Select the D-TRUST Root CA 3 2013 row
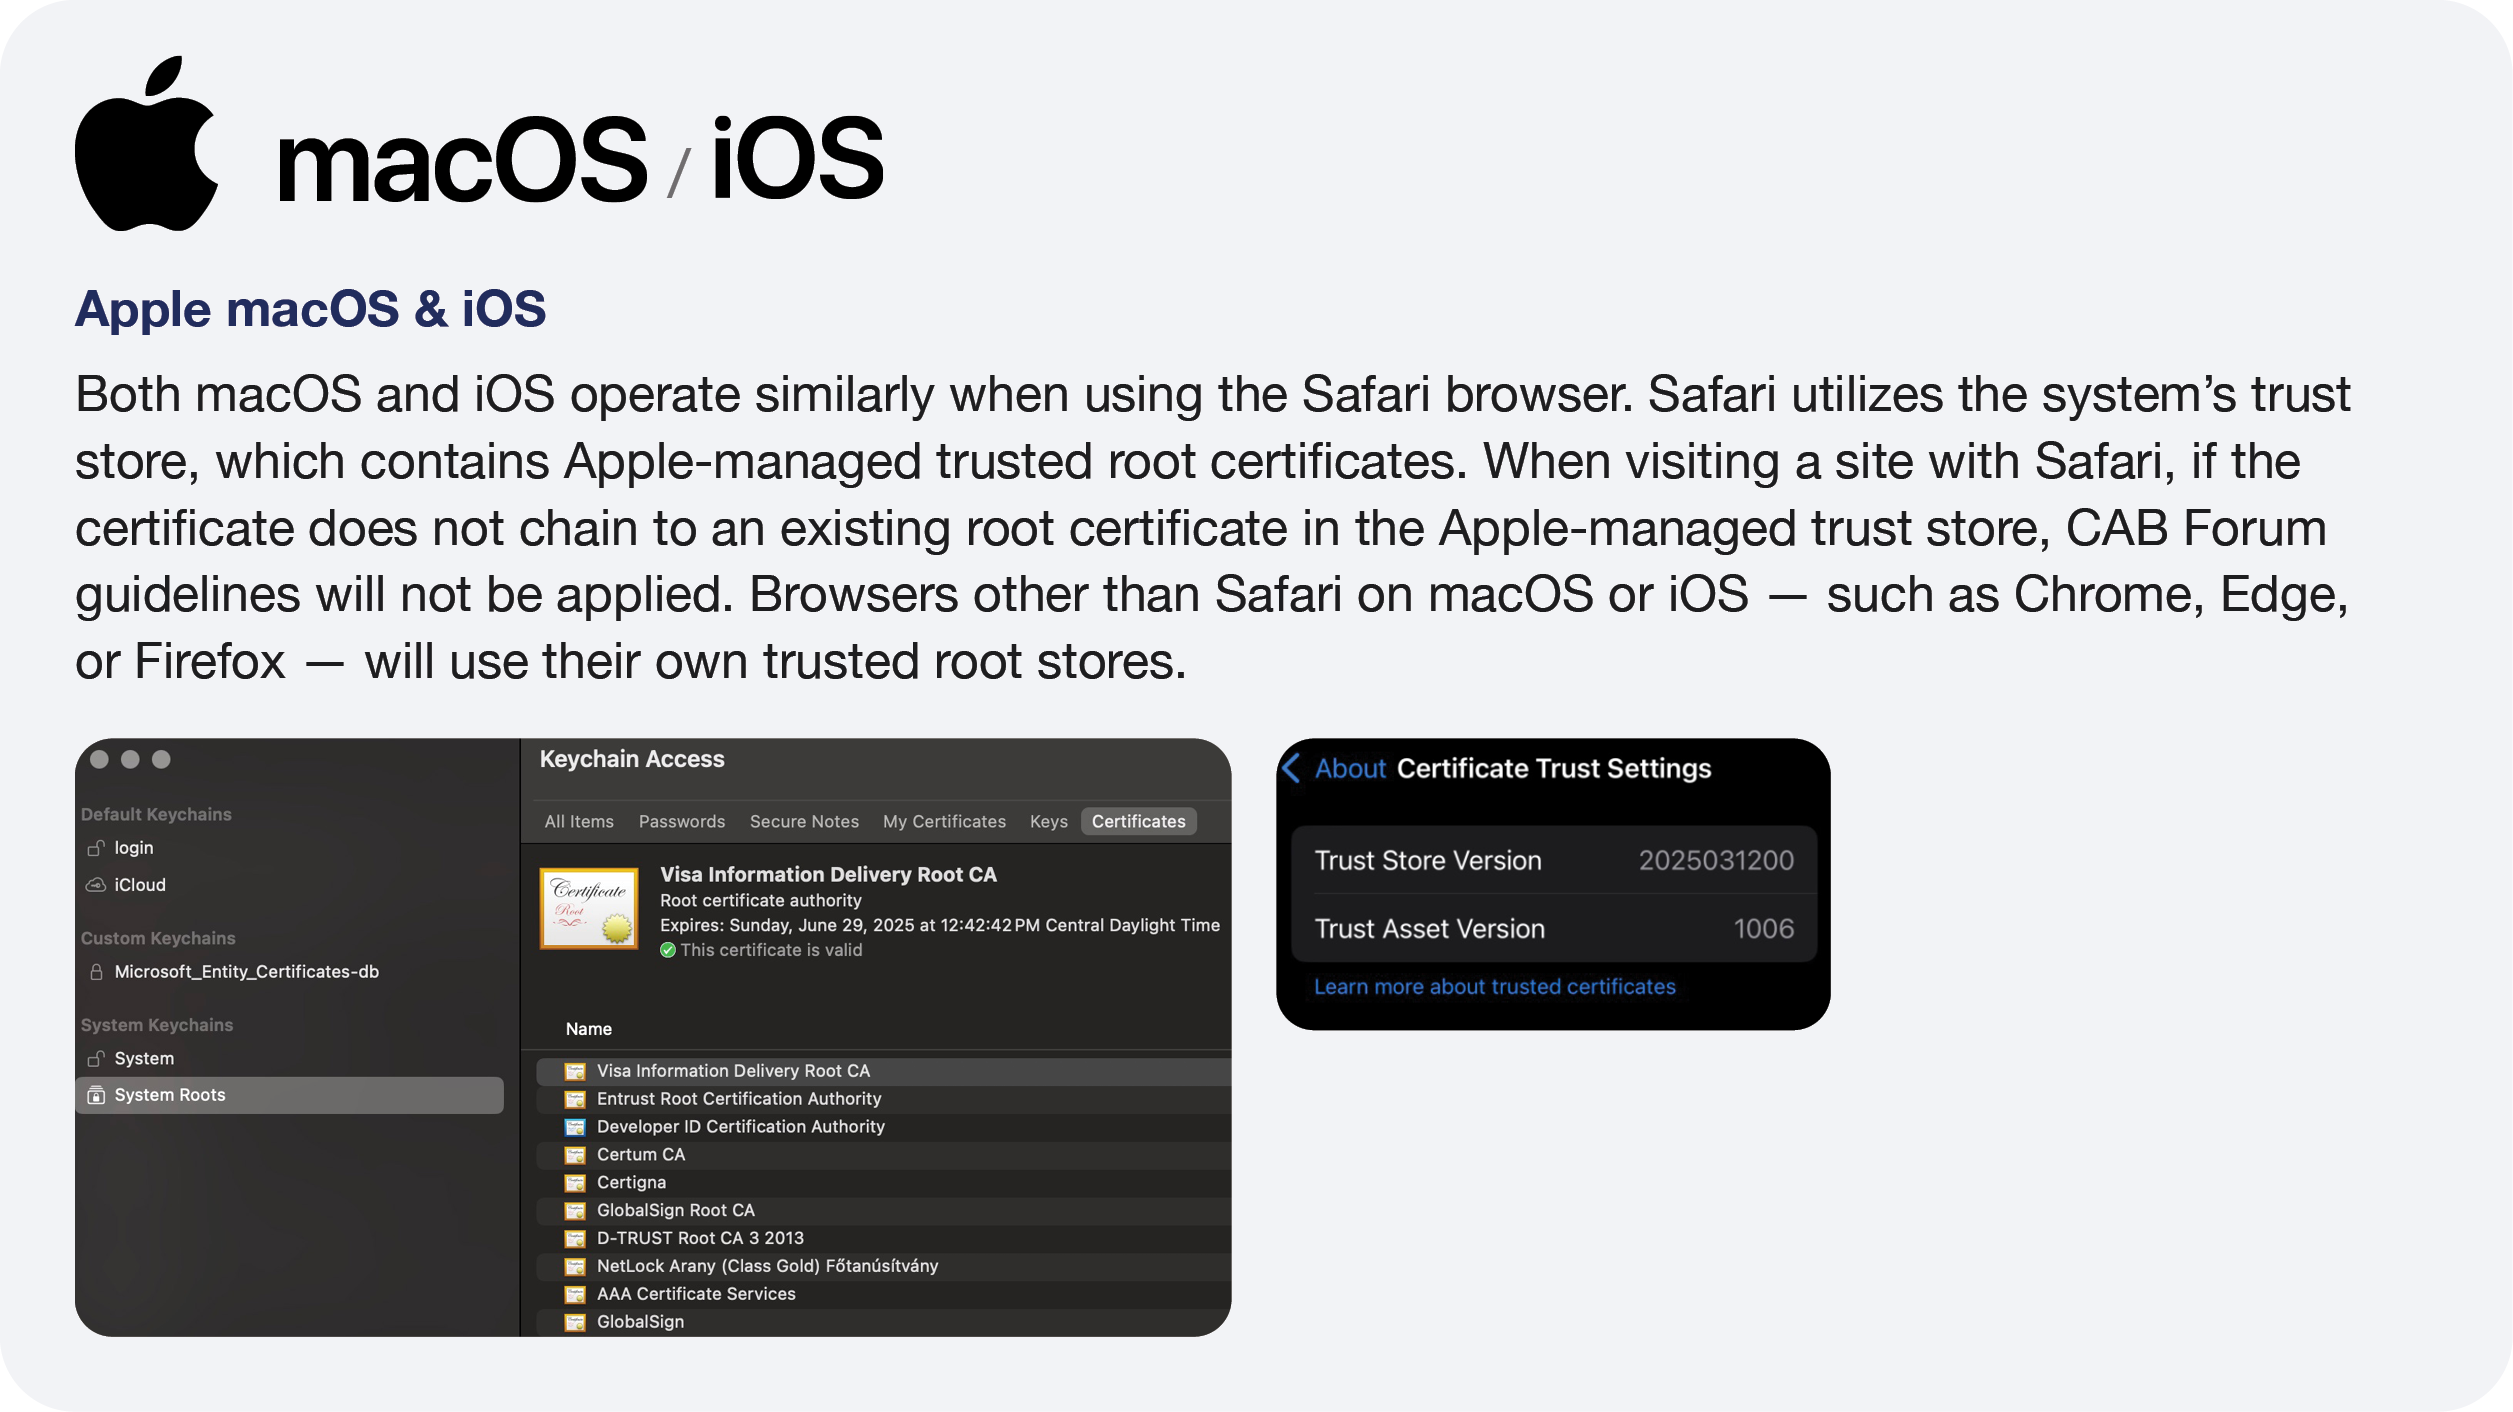The width and height of the screenshot is (2513, 1412). tap(883, 1239)
